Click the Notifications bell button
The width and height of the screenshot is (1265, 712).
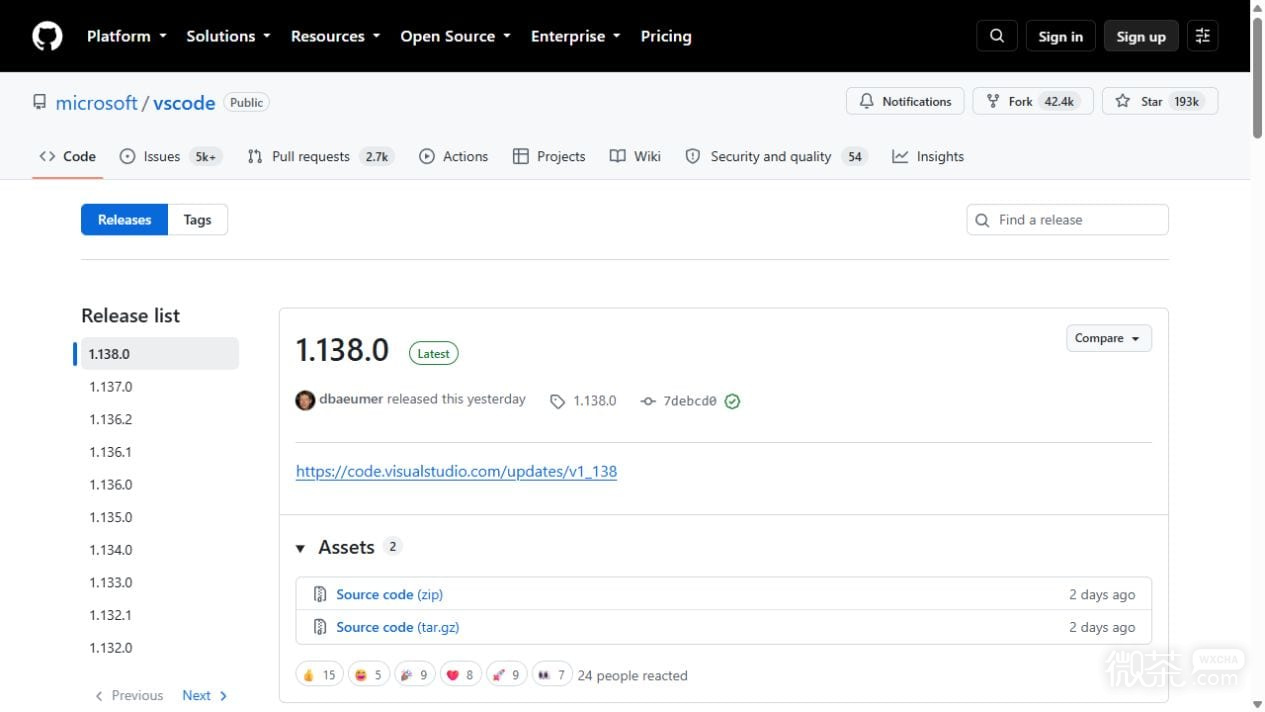coord(905,101)
